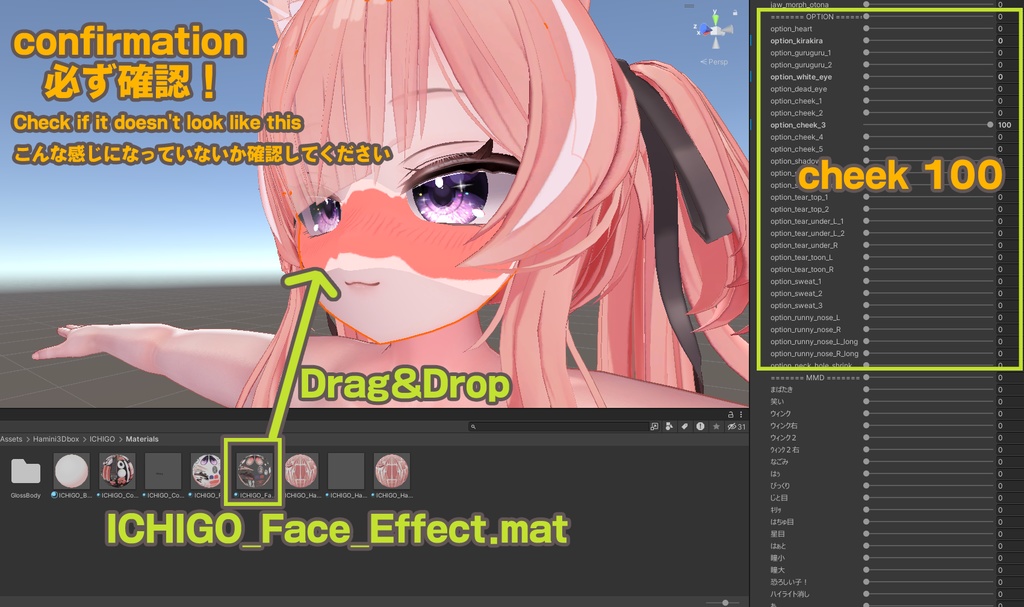Open the label filter in Project toolbar
The image size is (1024, 607).
(x=684, y=427)
